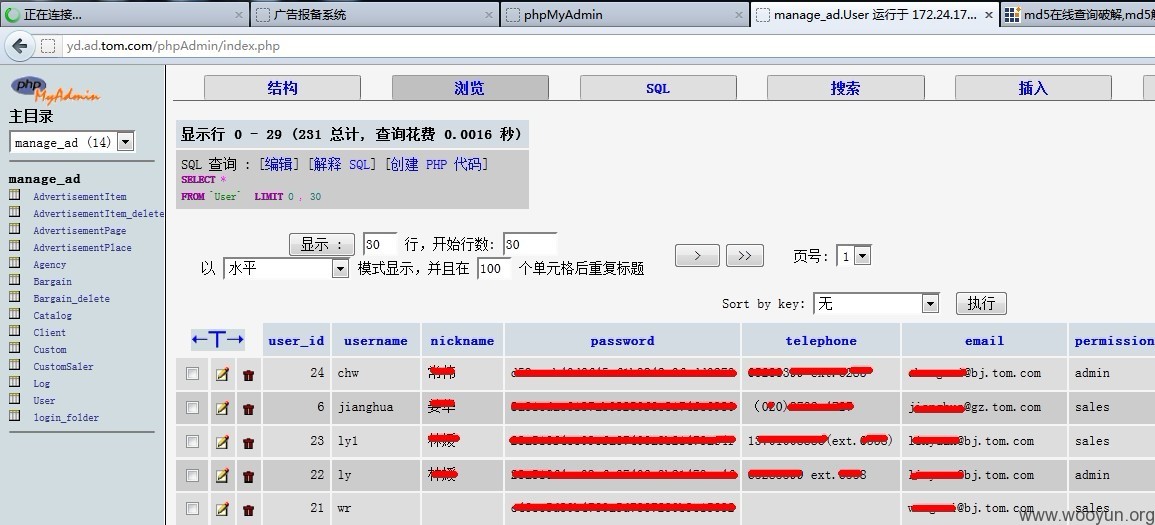Screen dimensions: 1155x525
Task: Sort by the email column header
Action: pos(985,341)
